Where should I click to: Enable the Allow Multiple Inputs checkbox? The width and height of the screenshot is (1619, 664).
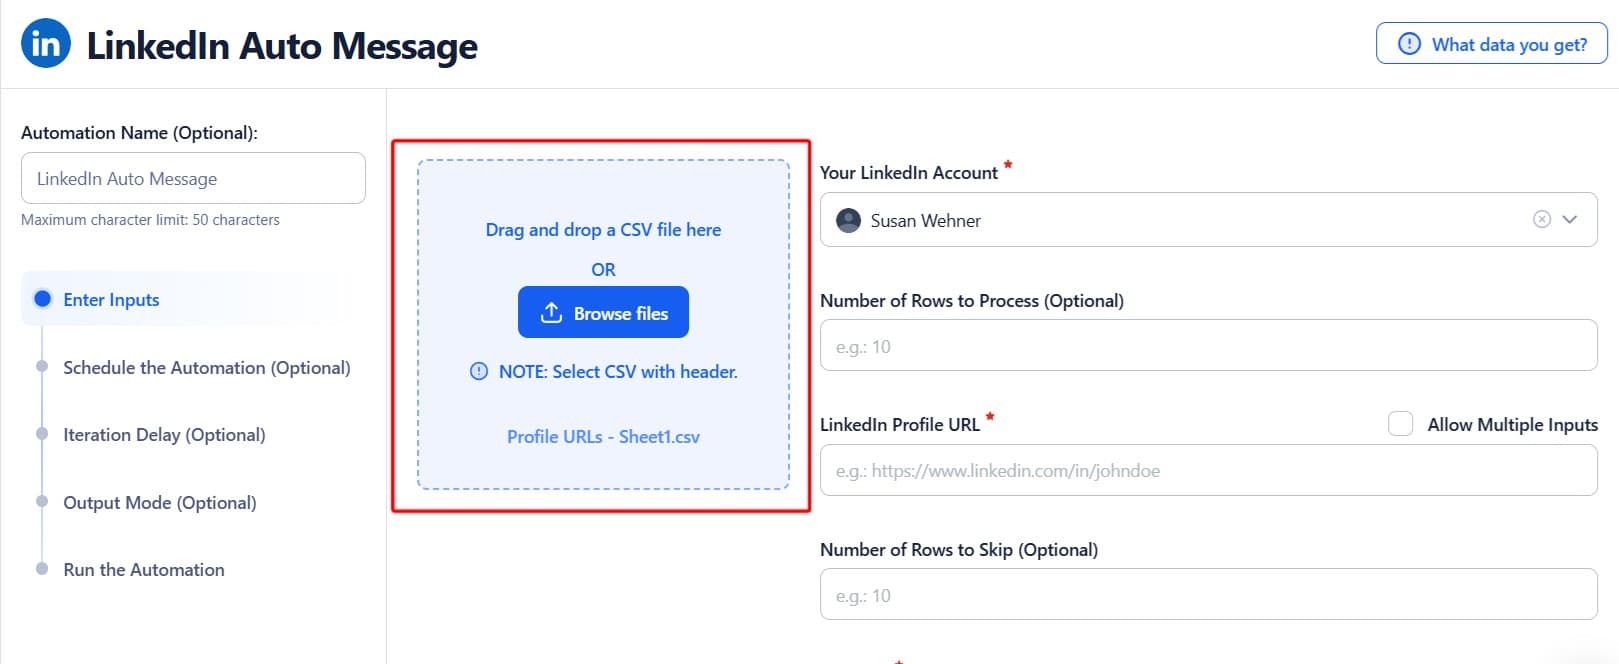tap(1400, 424)
